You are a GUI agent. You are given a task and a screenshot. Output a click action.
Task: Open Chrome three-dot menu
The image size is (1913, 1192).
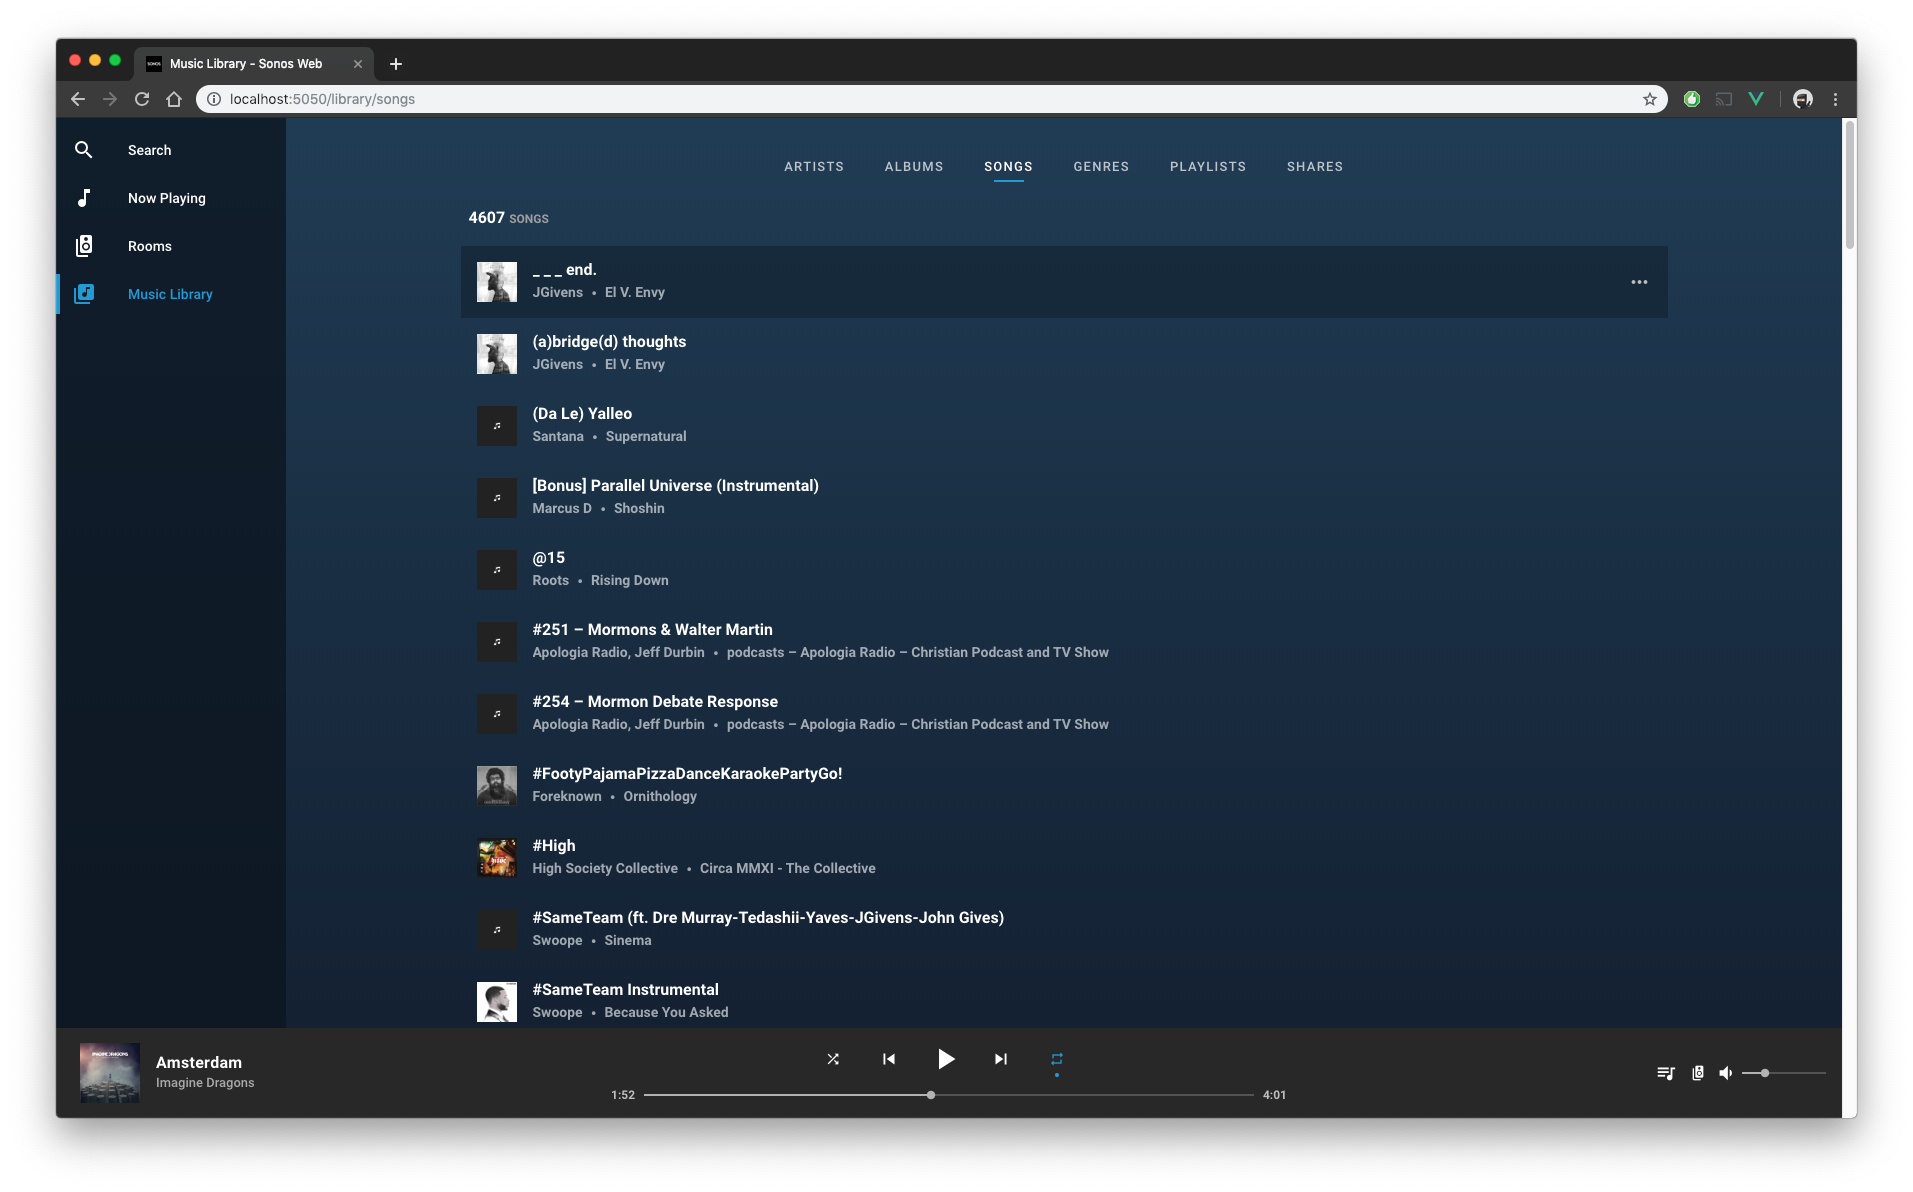[x=1835, y=99]
